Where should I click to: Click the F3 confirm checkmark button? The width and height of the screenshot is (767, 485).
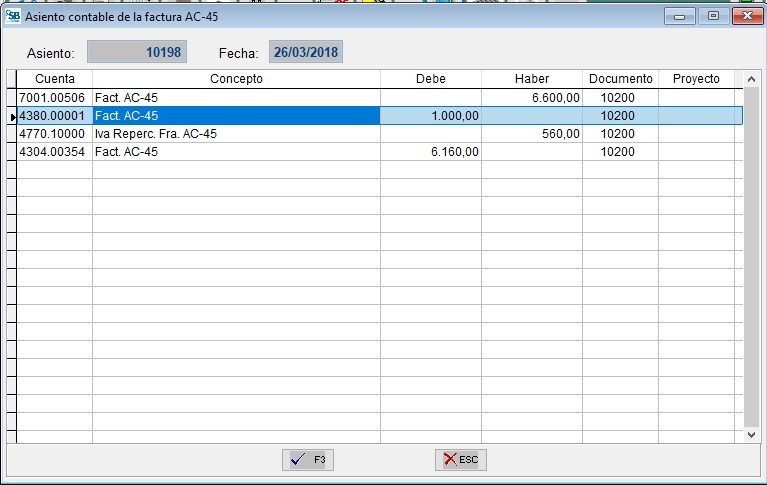coord(308,460)
